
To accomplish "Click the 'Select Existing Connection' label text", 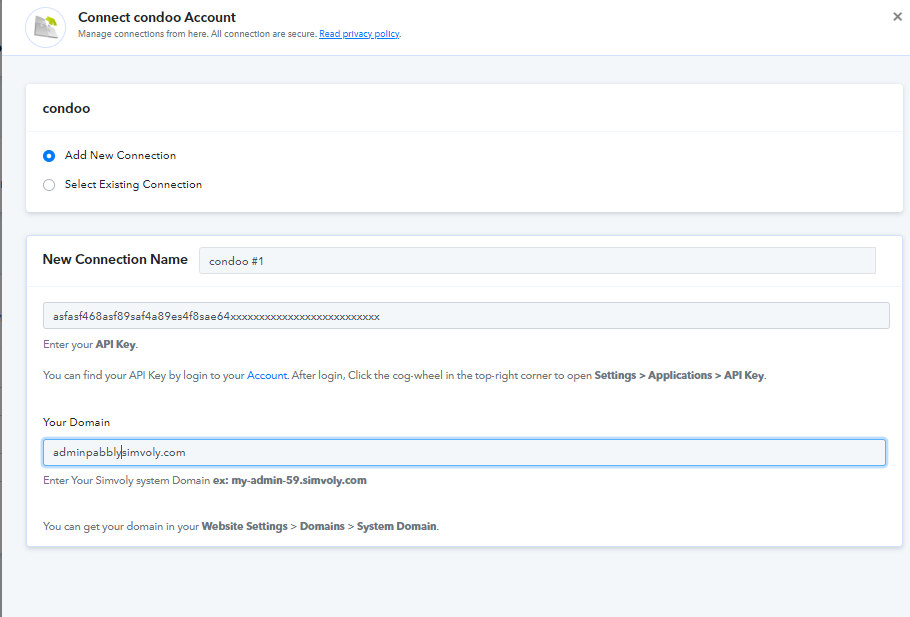I will click(x=133, y=185).
